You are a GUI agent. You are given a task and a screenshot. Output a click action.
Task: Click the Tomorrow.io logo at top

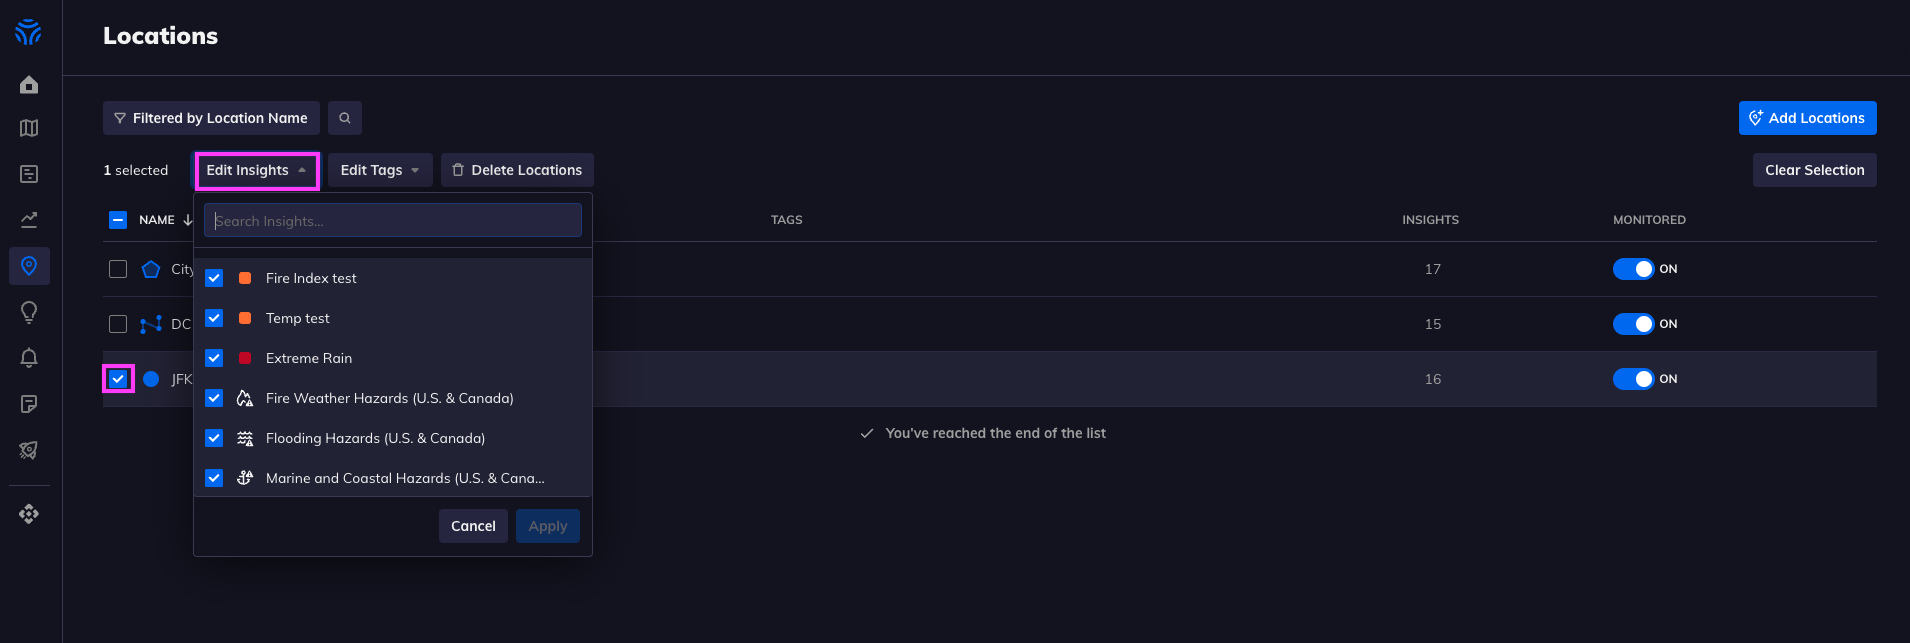click(28, 32)
